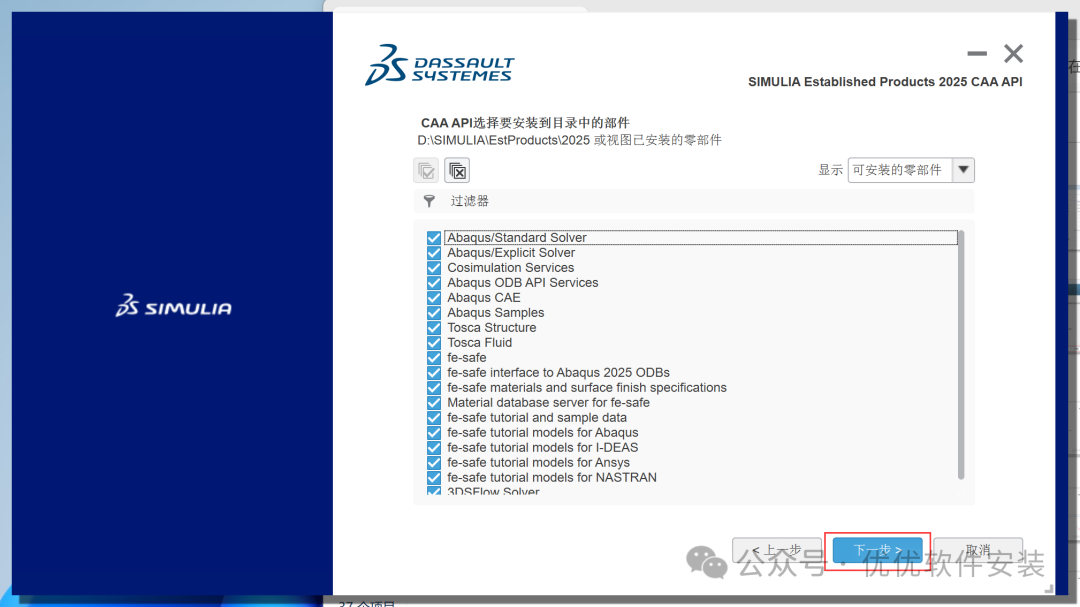Minimize the installer window
This screenshot has width=1080, height=607.
(977, 54)
